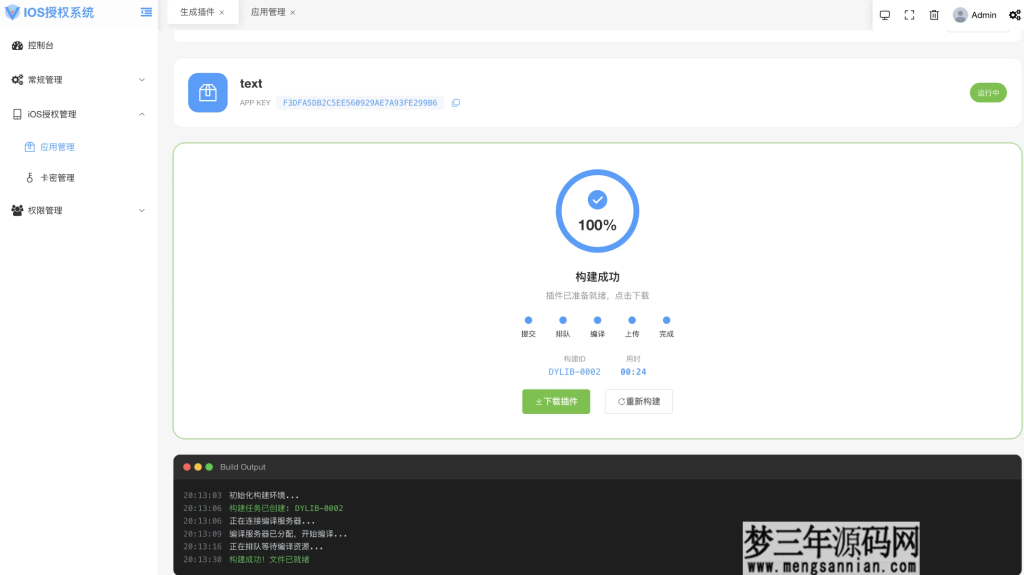Viewport: 1024px width, 575px height.
Task: Click the 排队 step dot
Action: (x=563, y=320)
